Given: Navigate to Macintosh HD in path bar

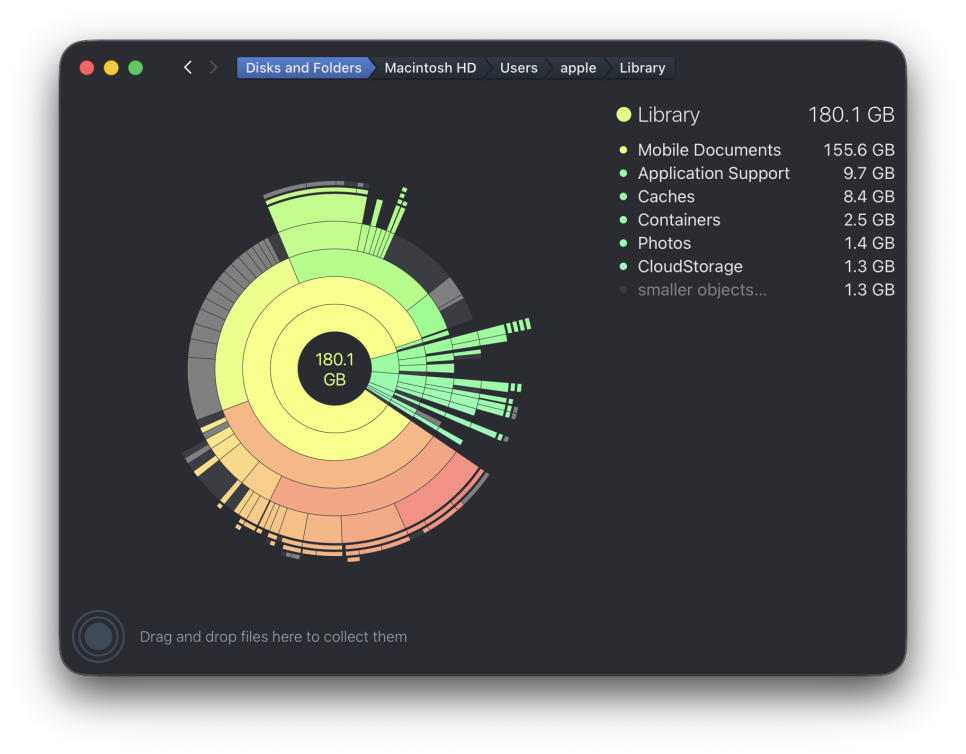Looking at the screenshot, I should point(430,68).
